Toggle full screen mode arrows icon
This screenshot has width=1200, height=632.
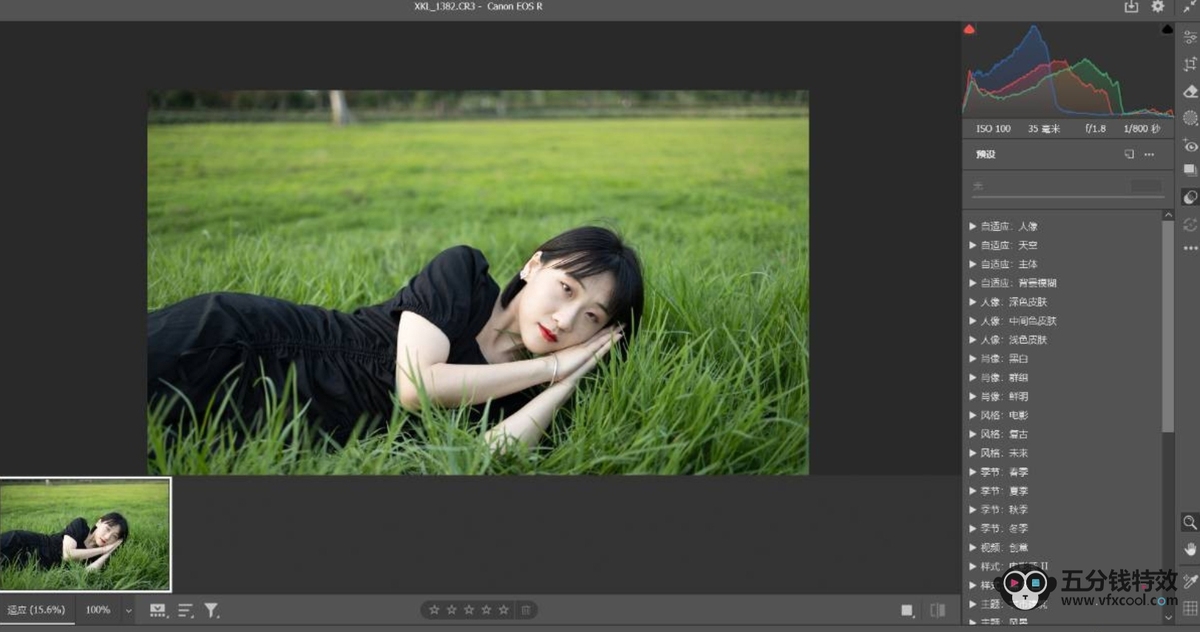[x=1189, y=6]
